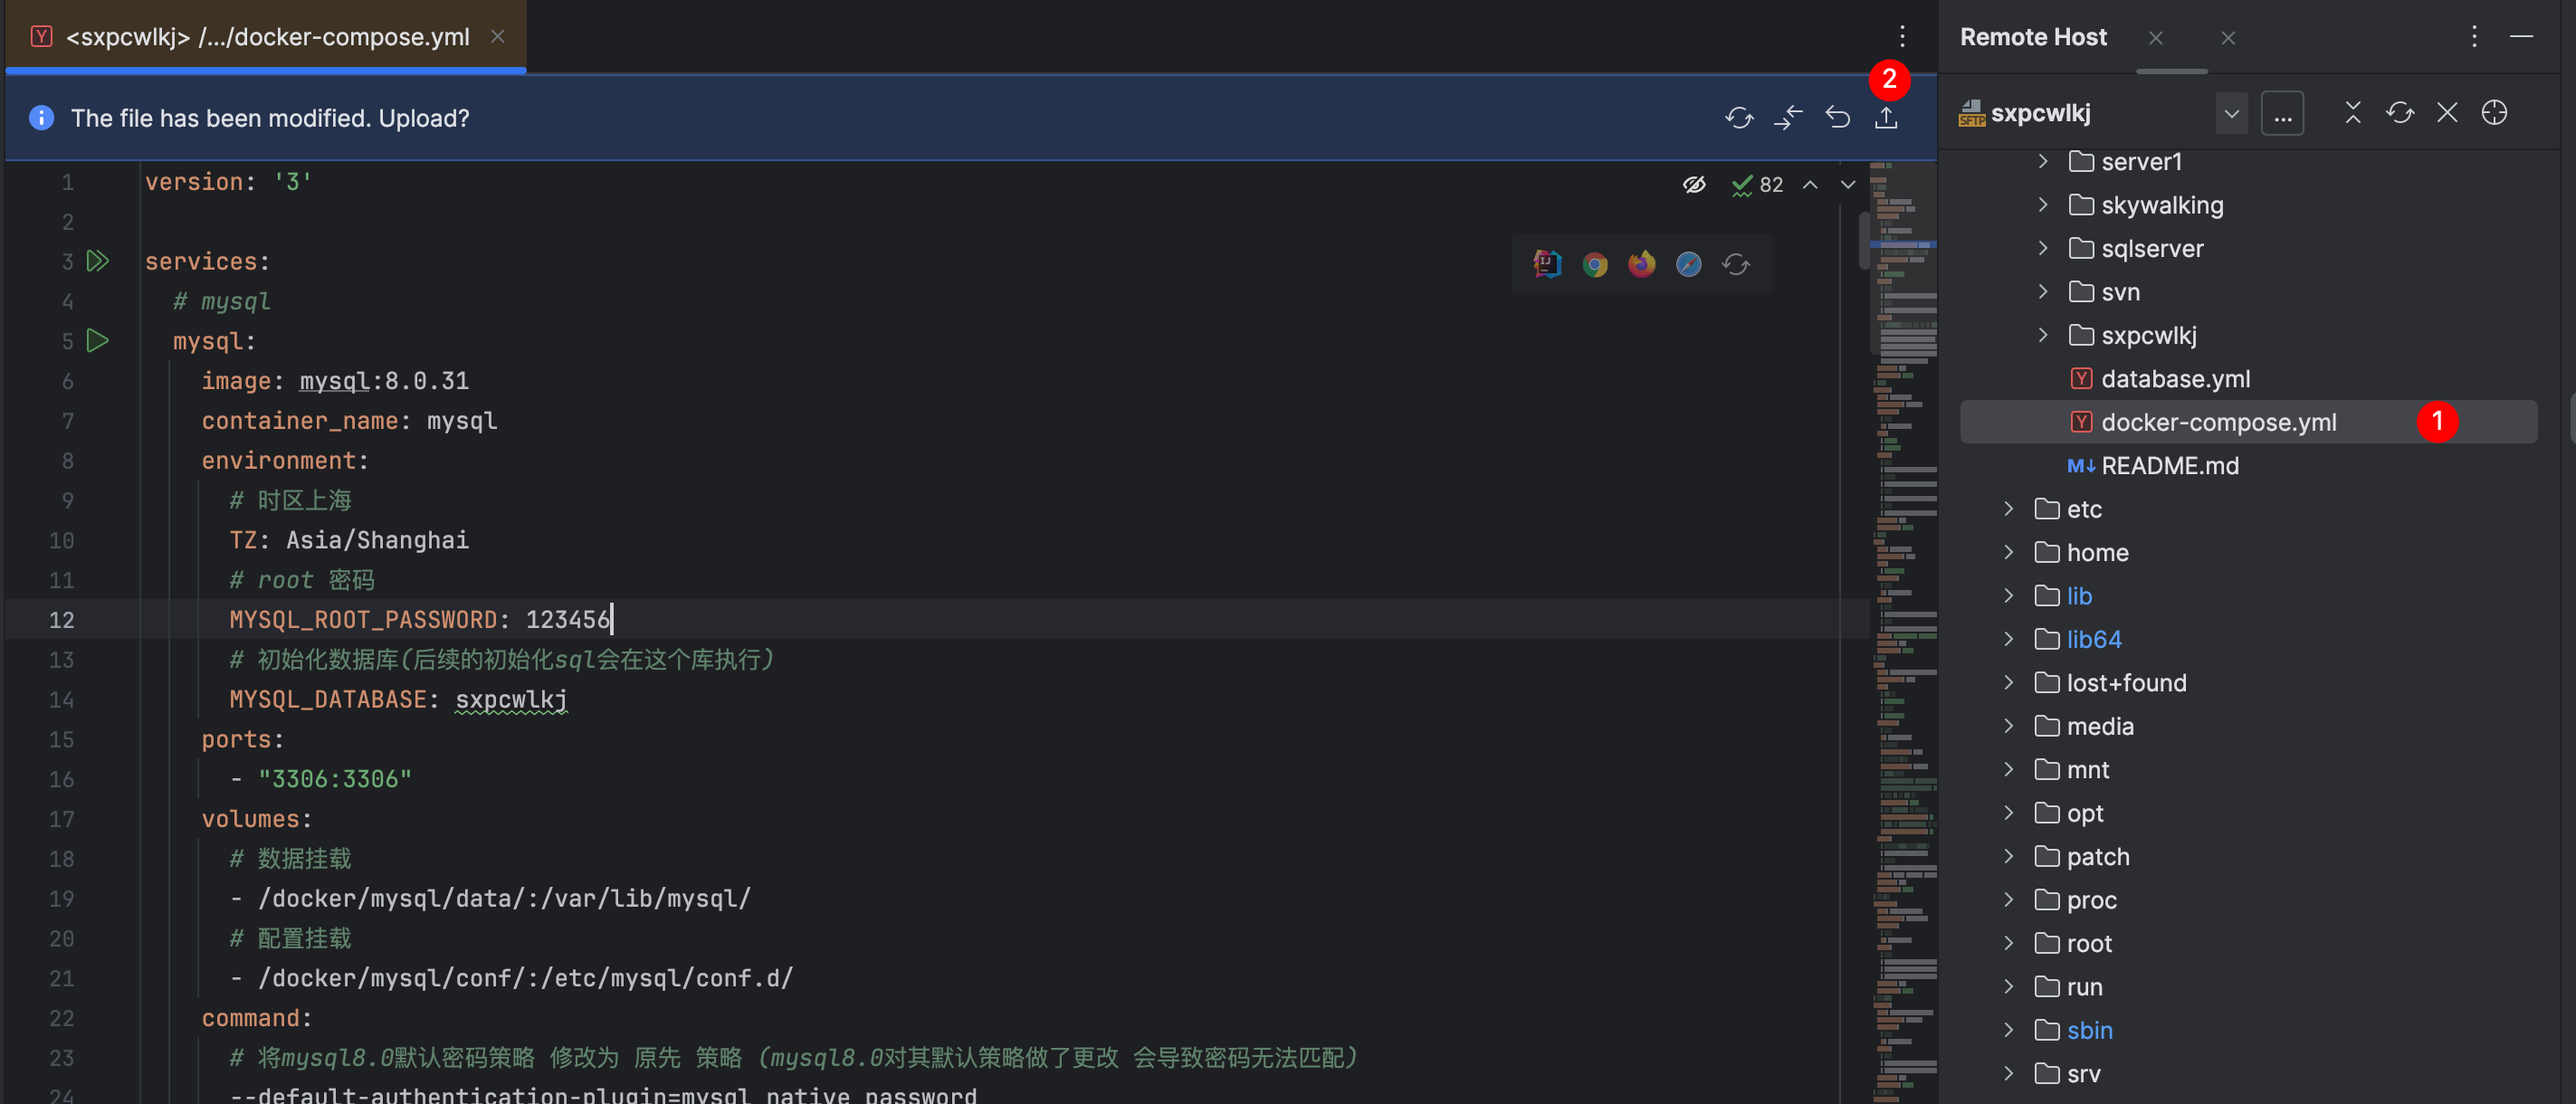The width and height of the screenshot is (2576, 1104).
Task: Click the upload file icon in notification bar
Action: 1885,118
